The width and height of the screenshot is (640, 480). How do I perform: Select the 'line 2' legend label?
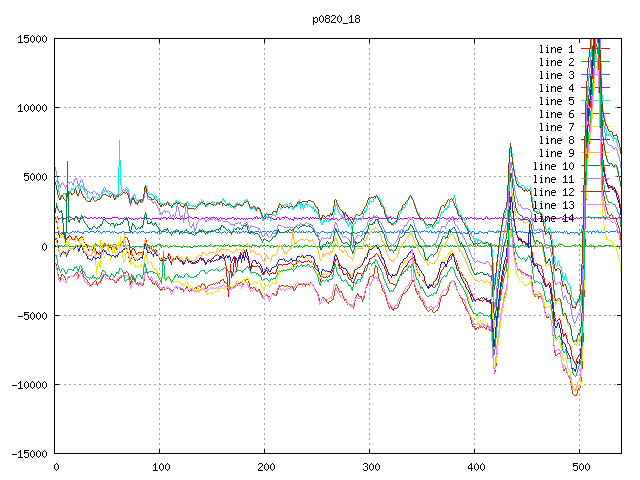point(556,62)
